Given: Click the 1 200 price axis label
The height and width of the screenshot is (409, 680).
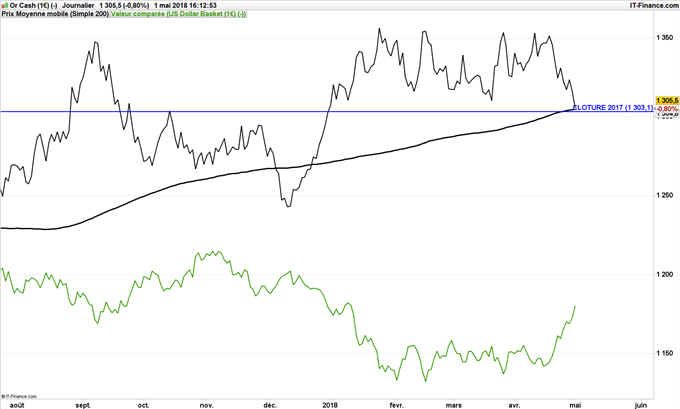Looking at the screenshot, I should pyautogui.click(x=664, y=275).
